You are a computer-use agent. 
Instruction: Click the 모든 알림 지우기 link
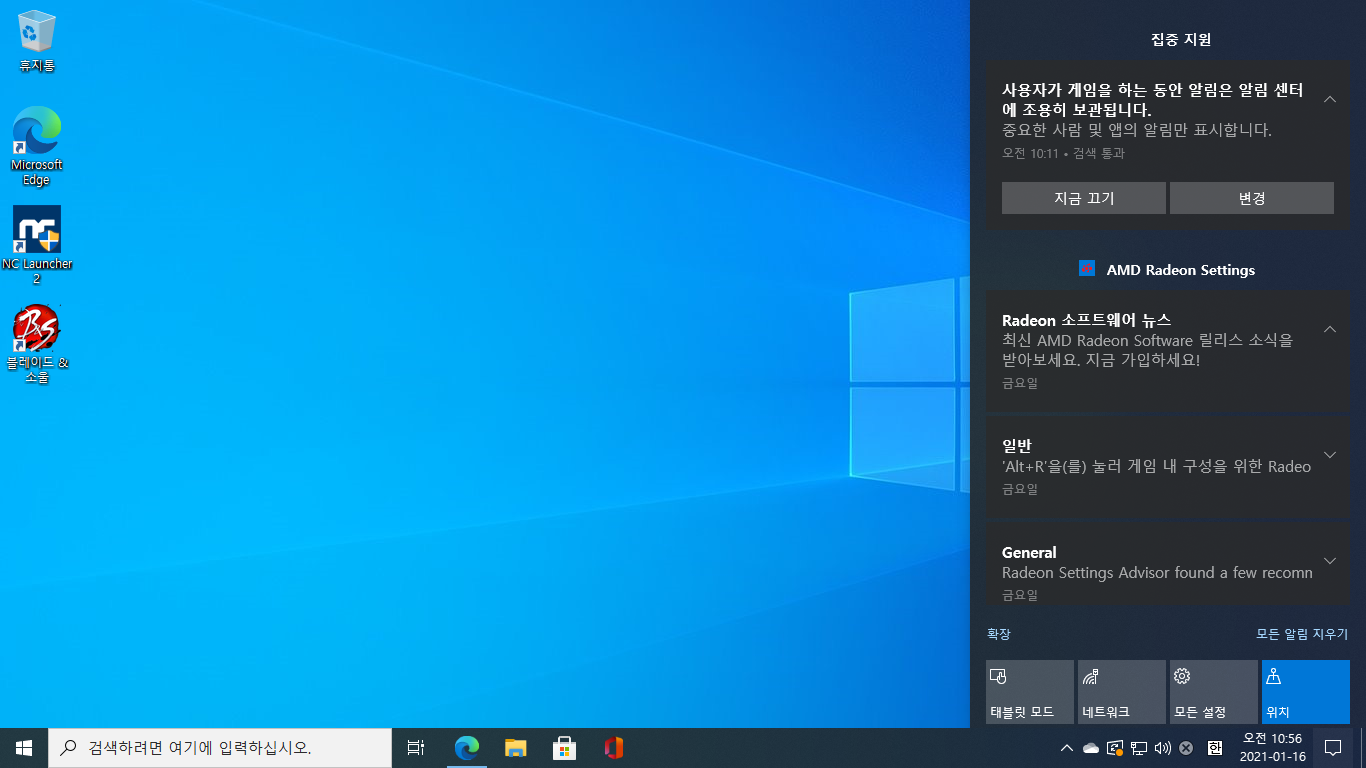click(1302, 634)
